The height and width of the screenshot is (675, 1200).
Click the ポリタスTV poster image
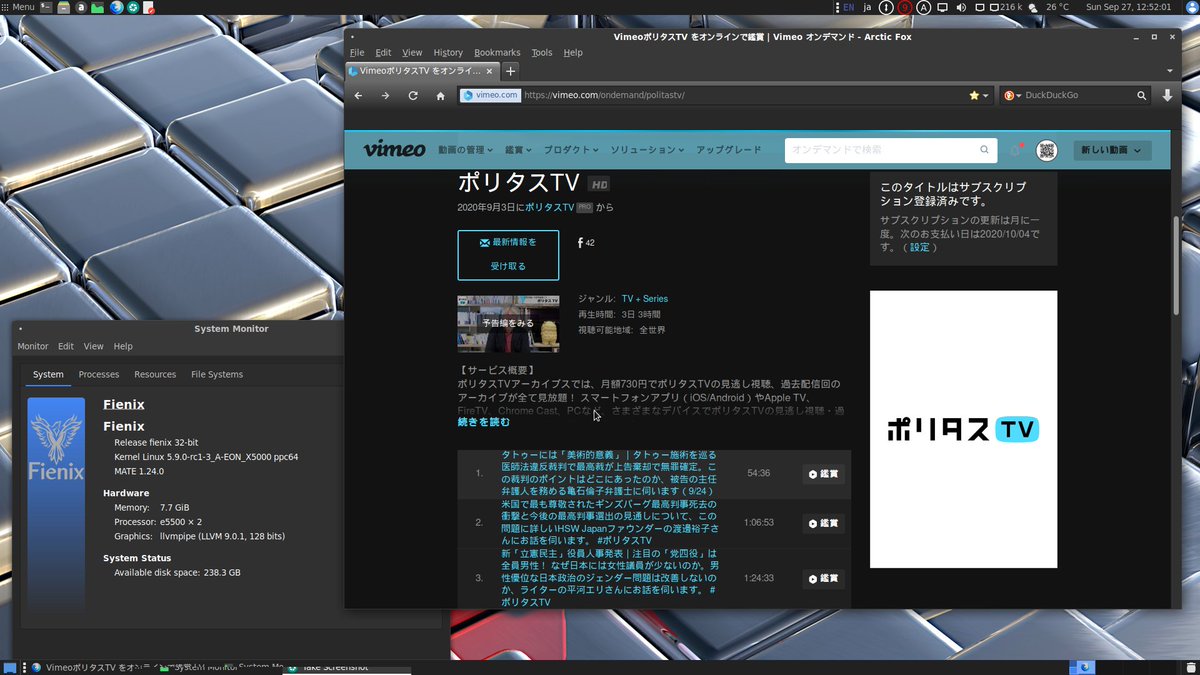point(963,429)
